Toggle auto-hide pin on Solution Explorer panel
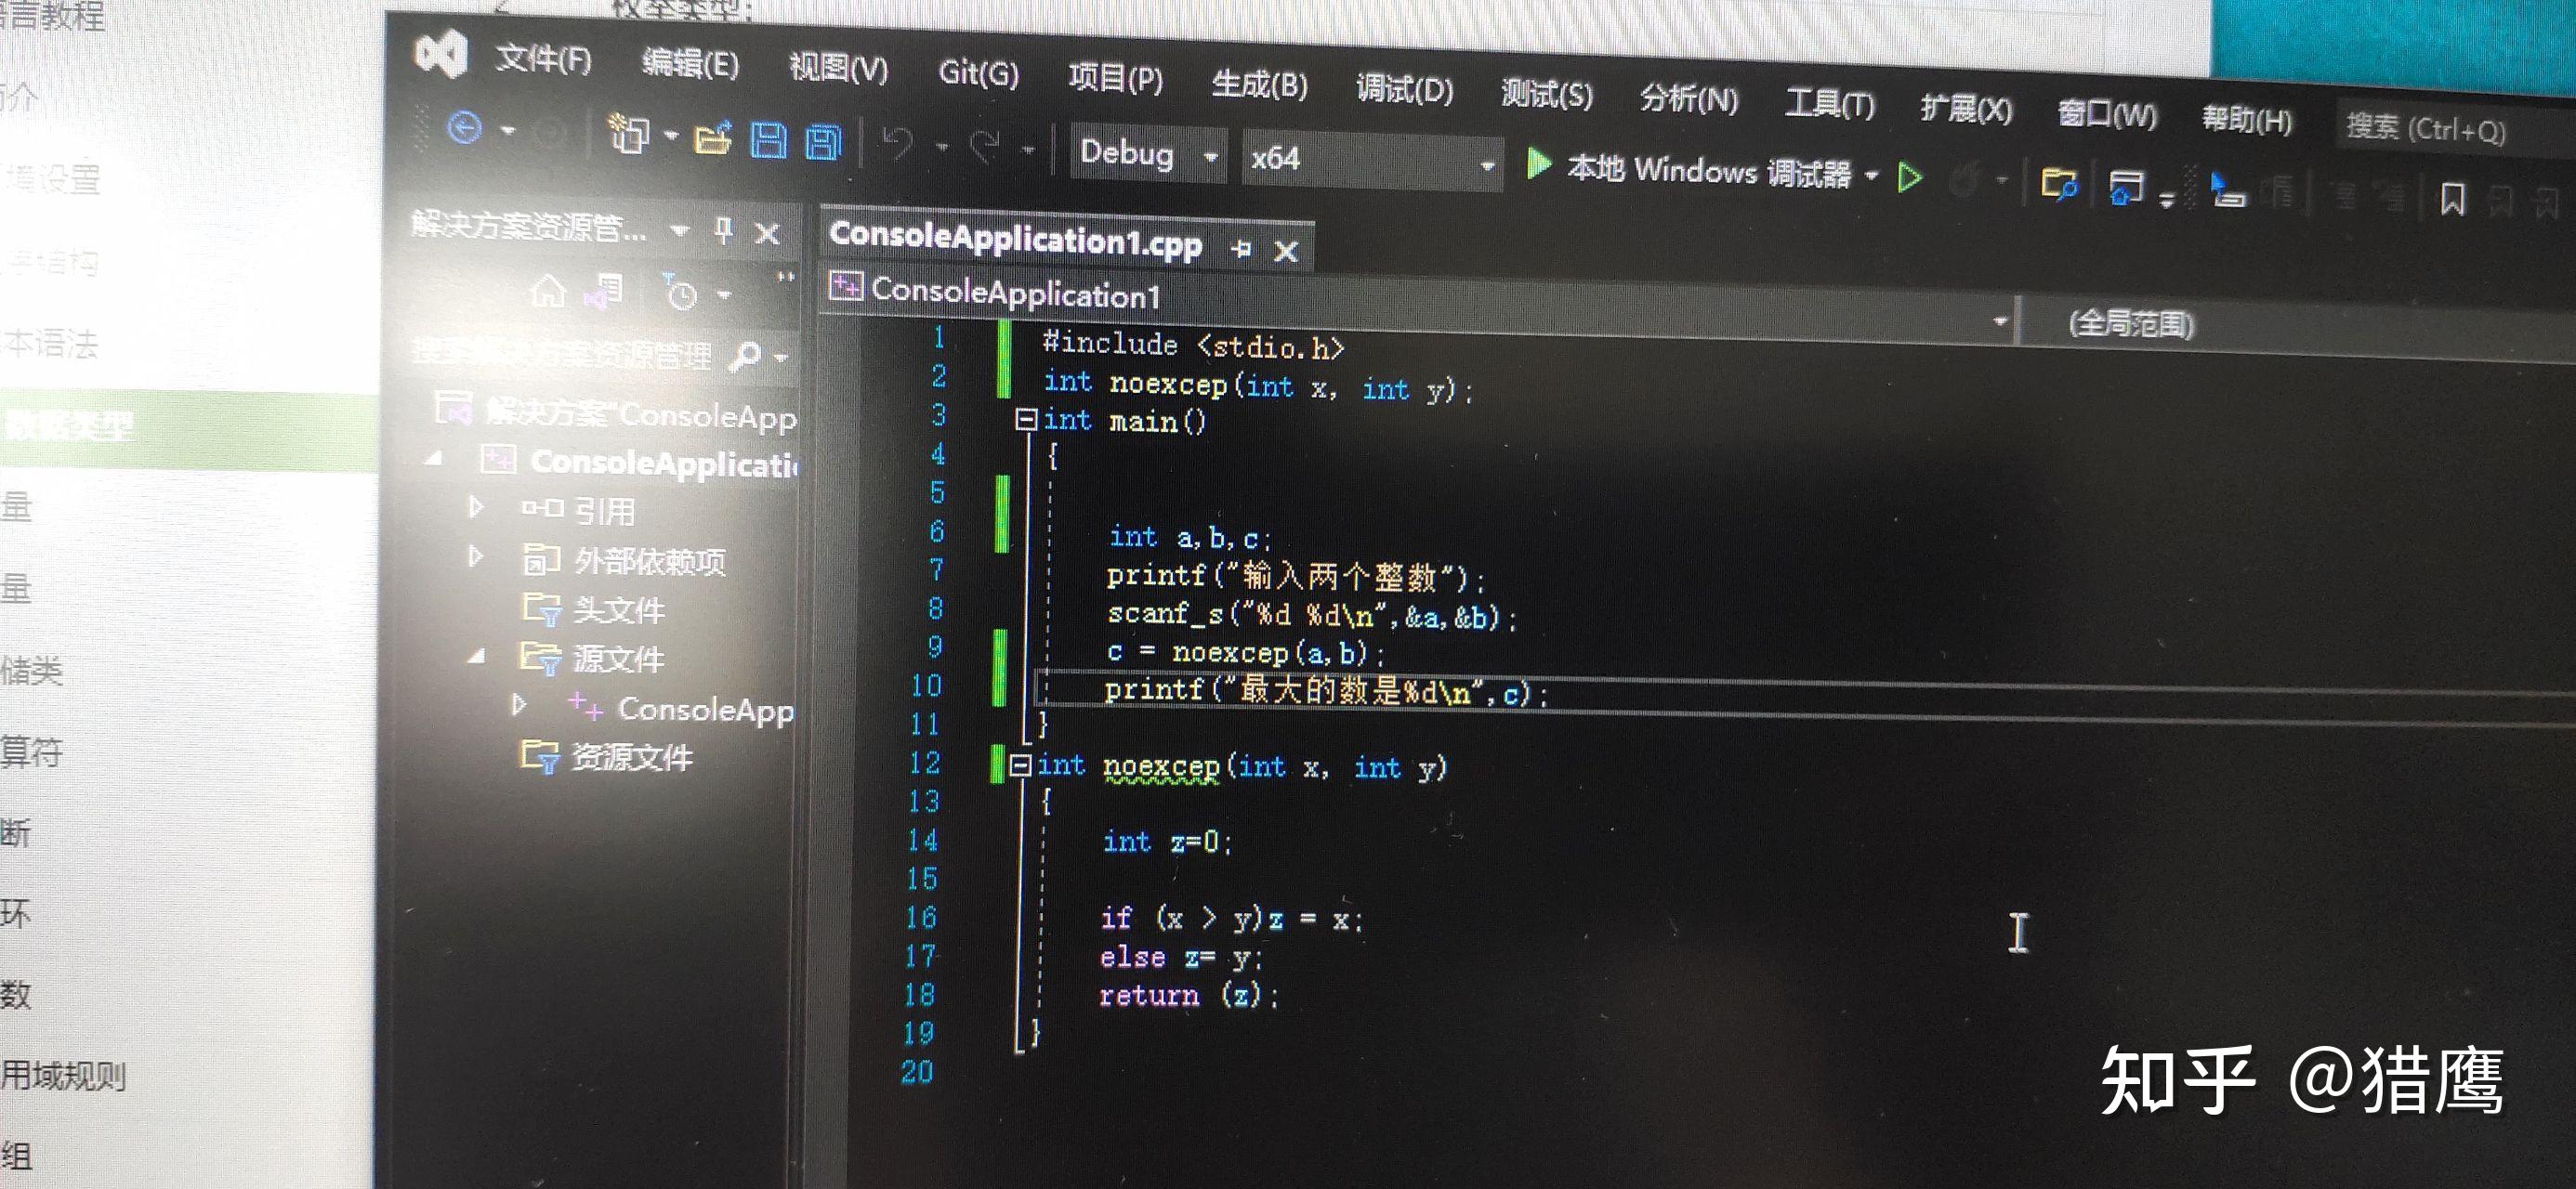Screen dimensions: 2576x1189 tap(724, 232)
